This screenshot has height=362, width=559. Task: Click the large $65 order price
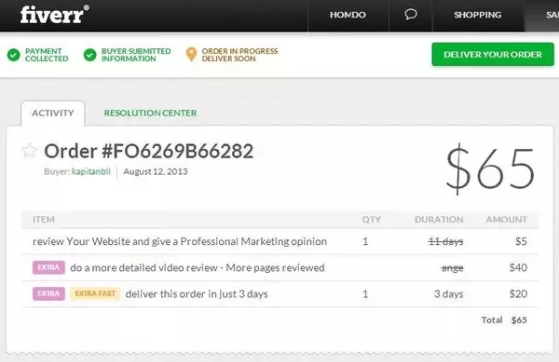pos(490,169)
